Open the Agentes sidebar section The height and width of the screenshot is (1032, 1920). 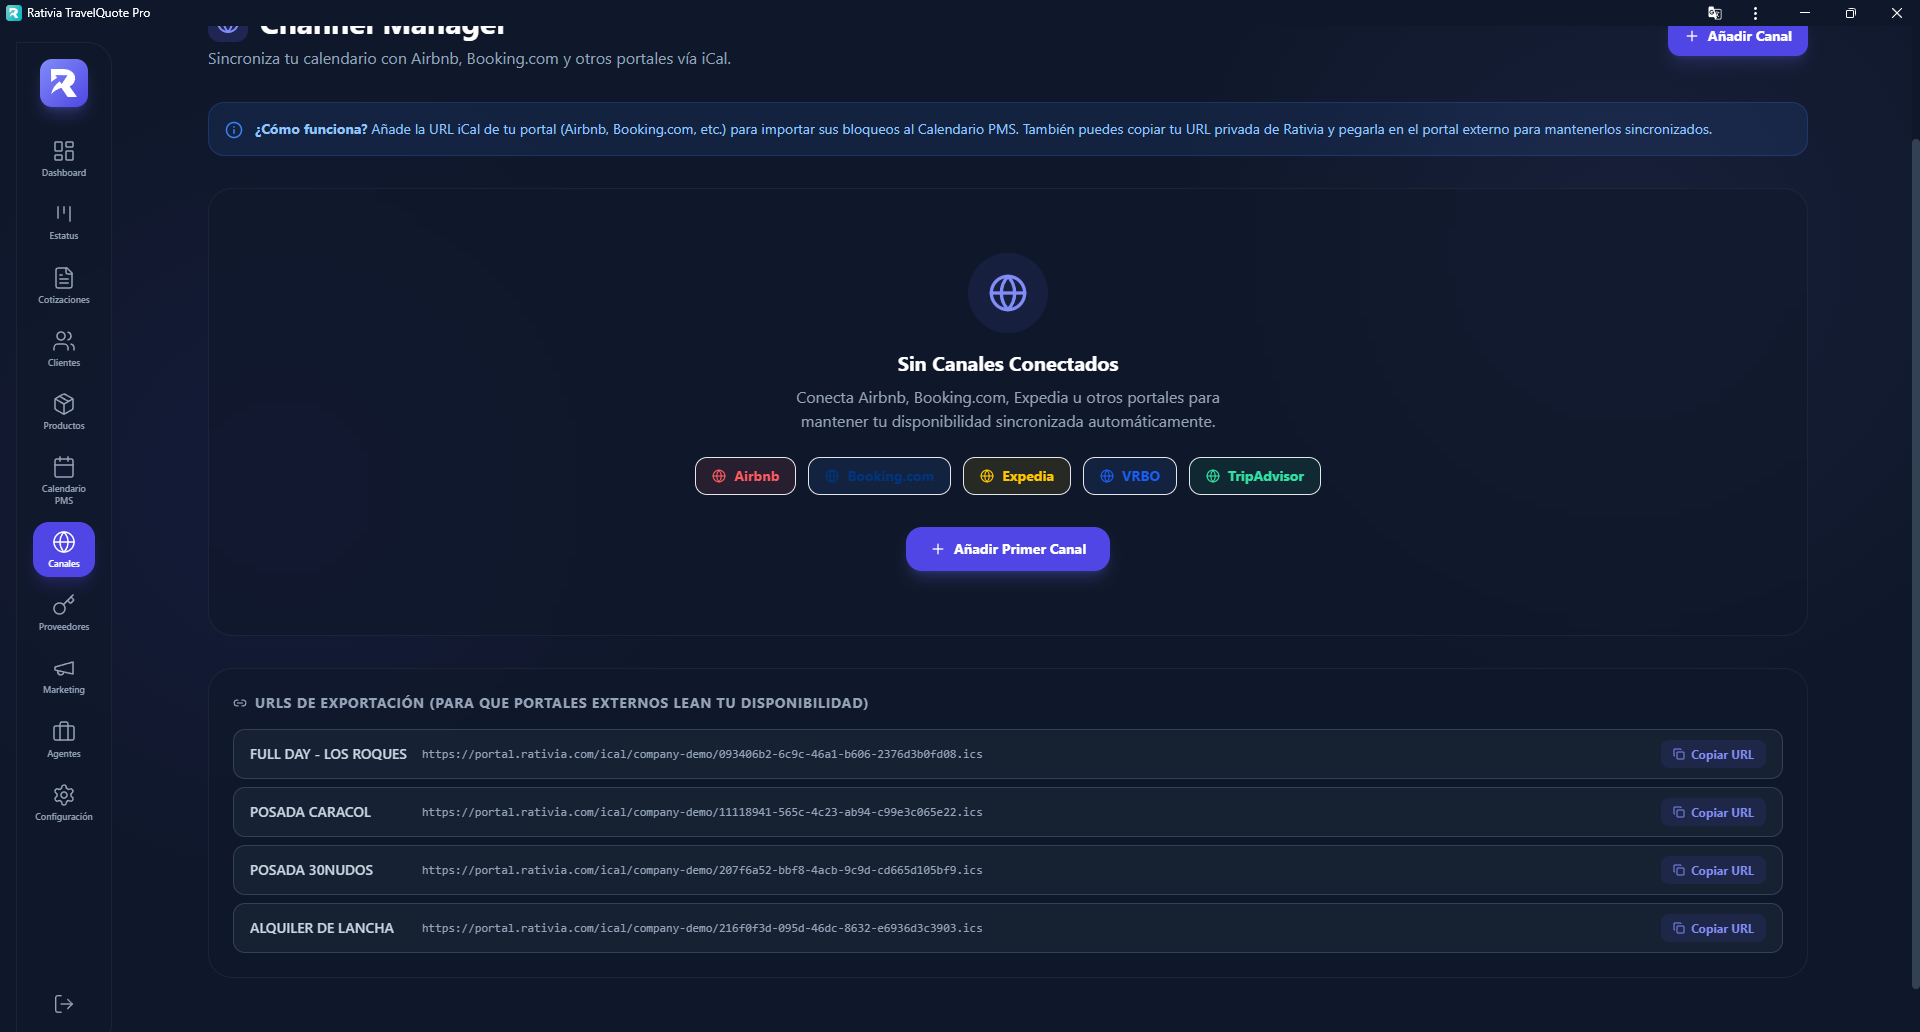click(x=64, y=739)
